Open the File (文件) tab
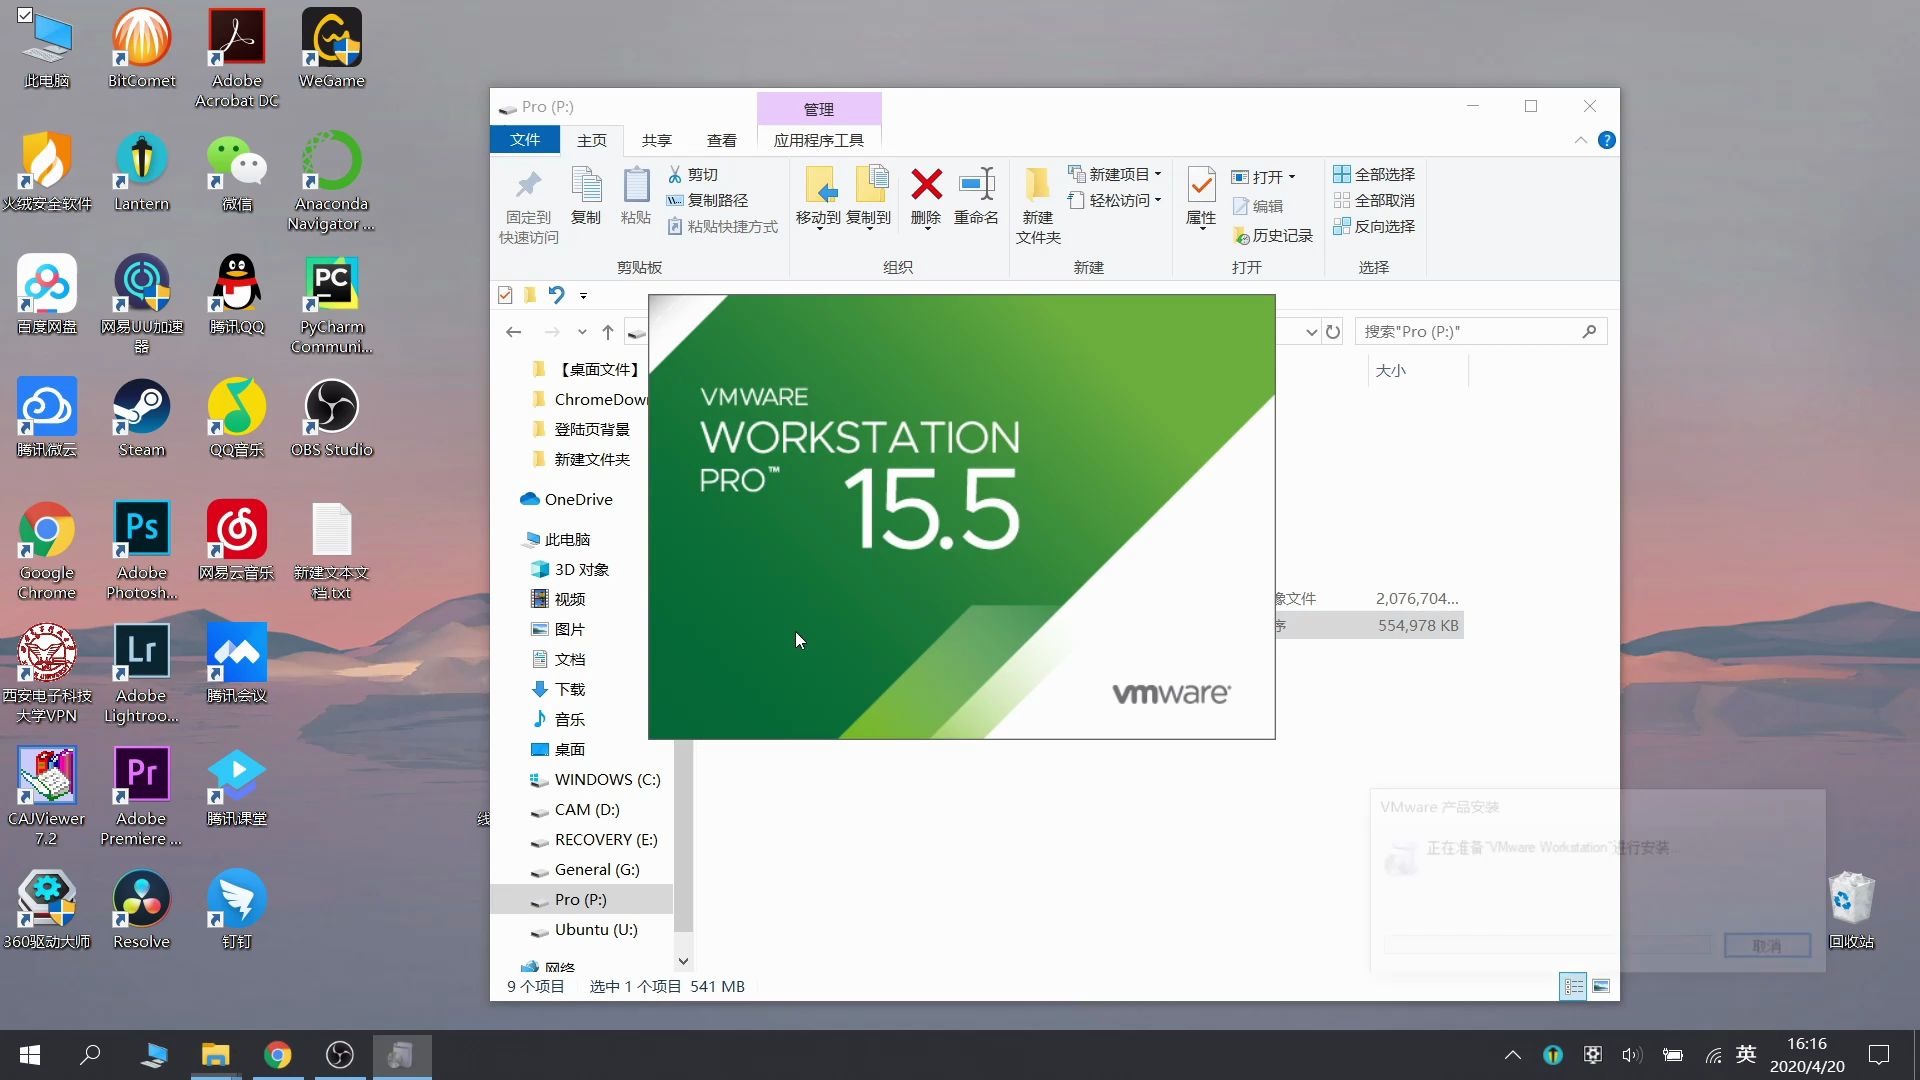This screenshot has height=1080, width=1920. [x=524, y=140]
